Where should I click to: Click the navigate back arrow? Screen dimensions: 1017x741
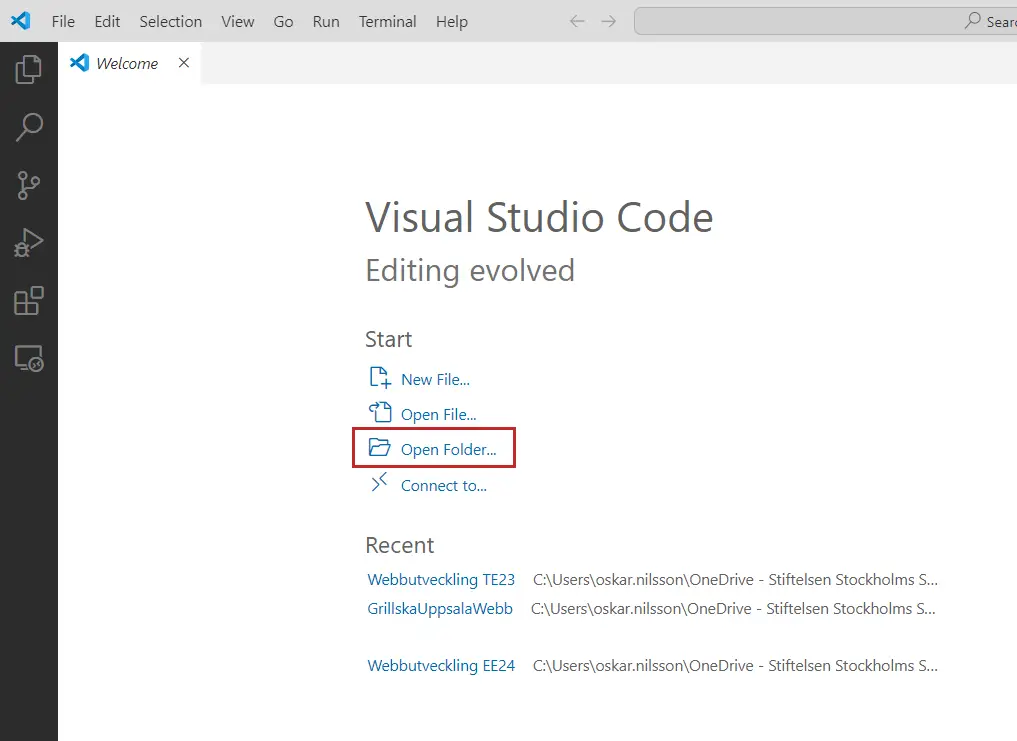(577, 21)
